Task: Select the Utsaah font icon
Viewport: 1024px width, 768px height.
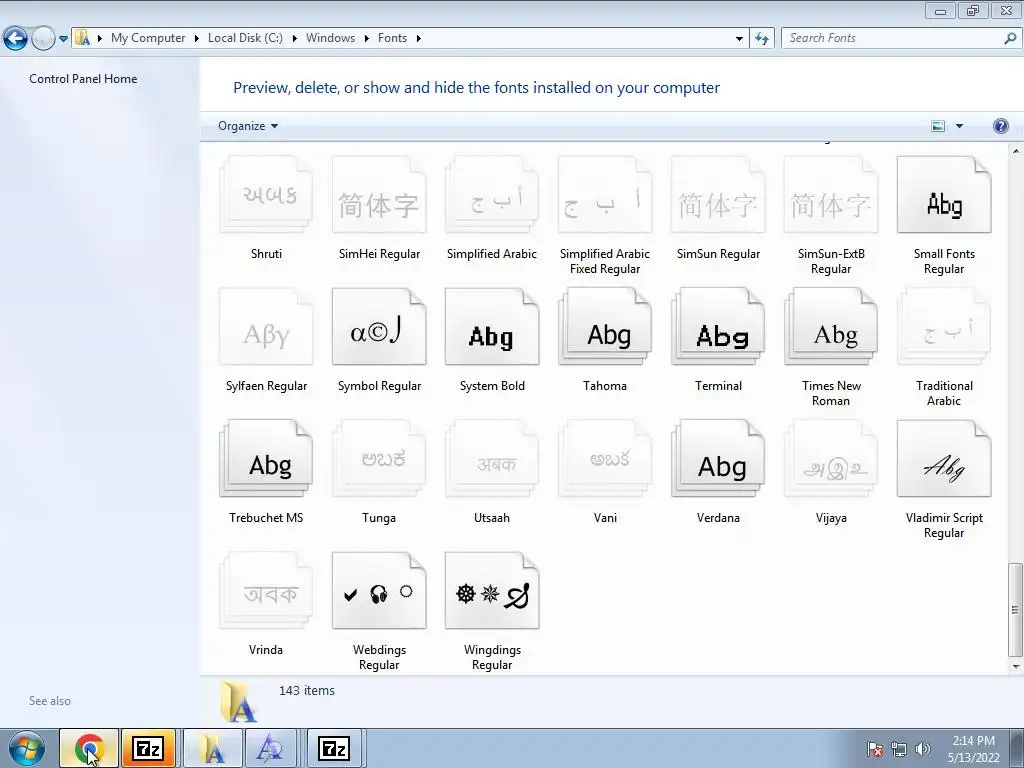Action: pos(492,458)
